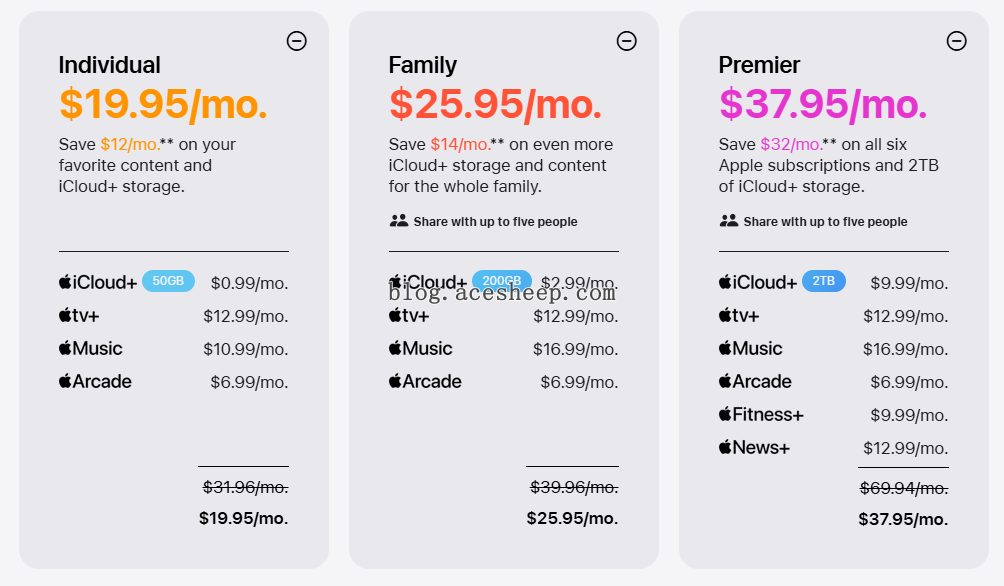The height and width of the screenshot is (586, 1004).
Task: Collapse the Family plan card
Action: [x=626, y=41]
